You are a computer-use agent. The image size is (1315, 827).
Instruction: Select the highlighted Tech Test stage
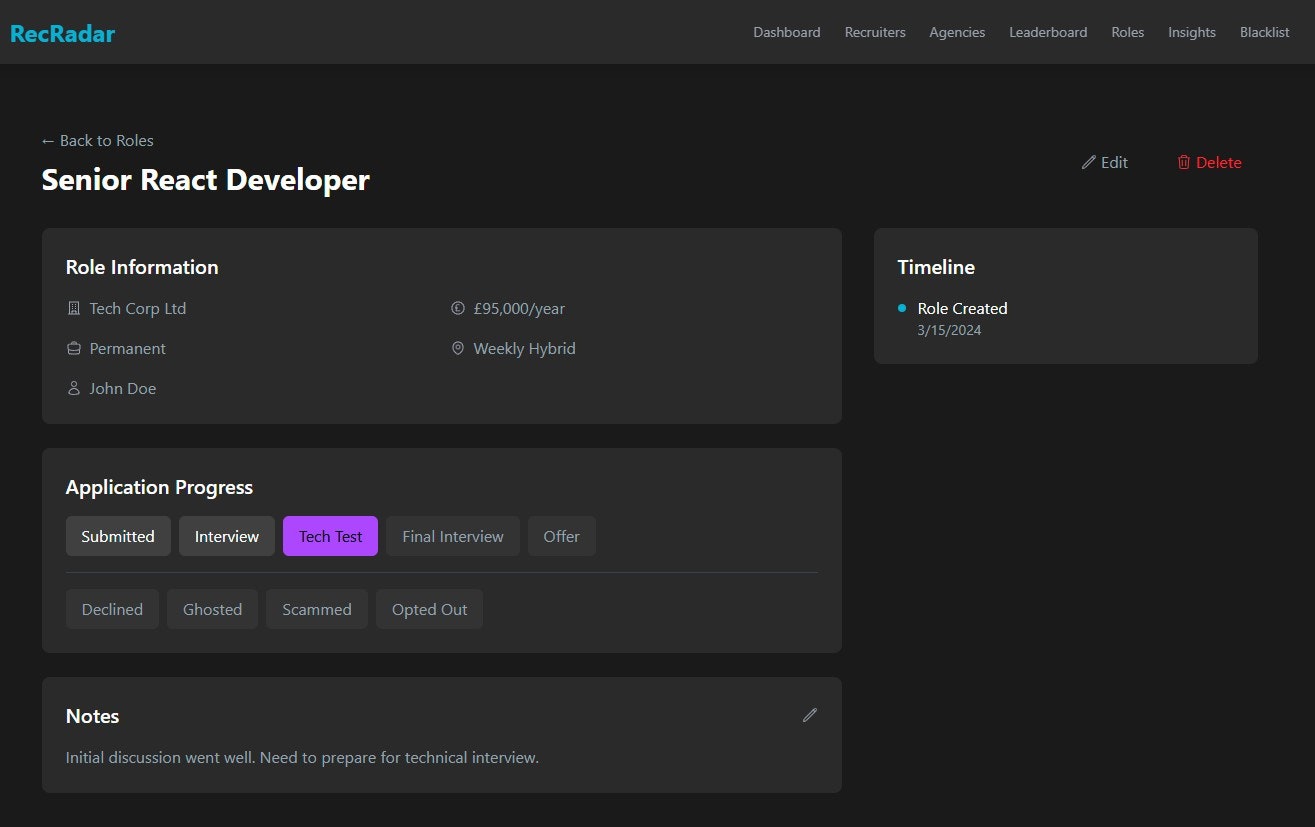[x=330, y=536]
